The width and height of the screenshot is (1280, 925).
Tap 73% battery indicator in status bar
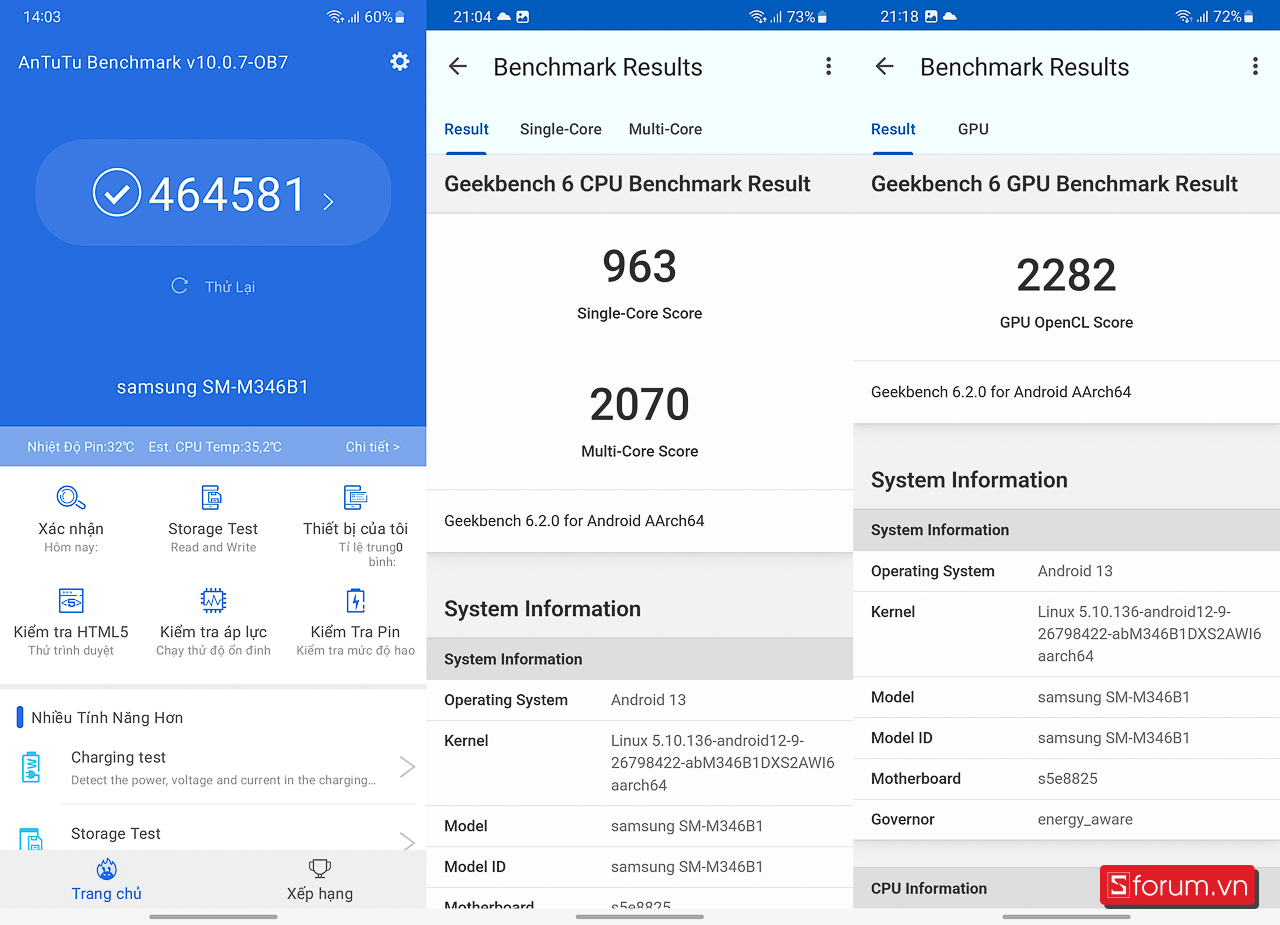[x=808, y=17]
